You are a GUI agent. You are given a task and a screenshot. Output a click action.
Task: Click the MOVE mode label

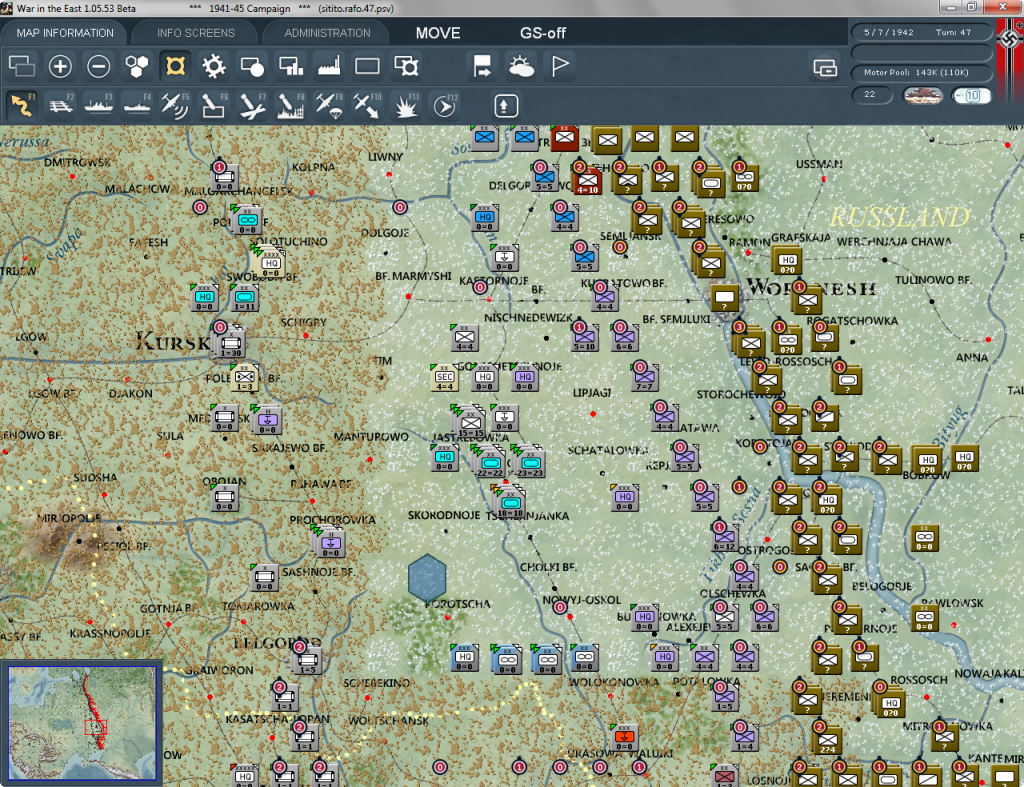click(x=438, y=33)
